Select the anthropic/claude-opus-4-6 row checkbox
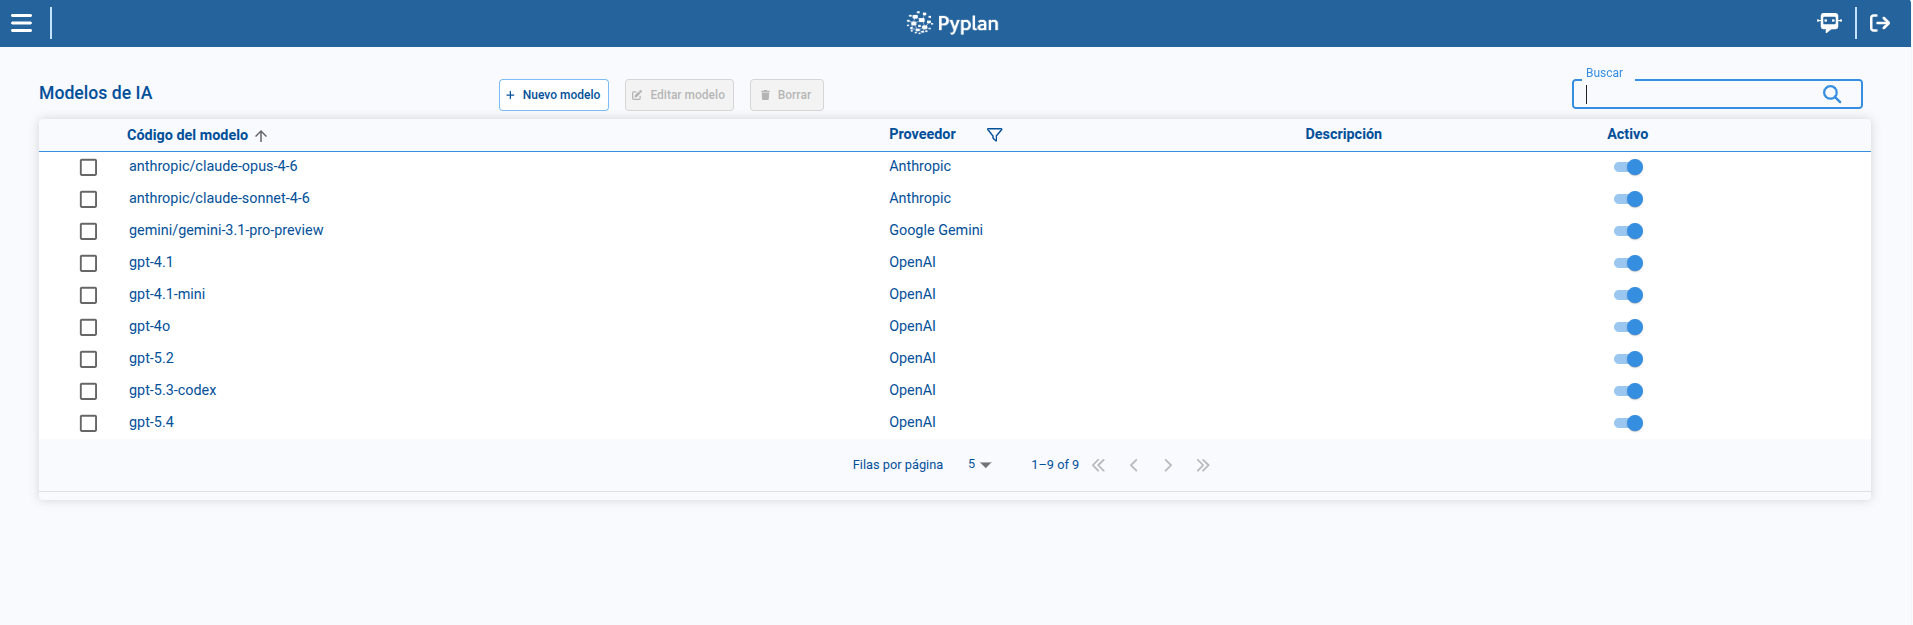This screenshot has height=625, width=1913. (x=88, y=167)
